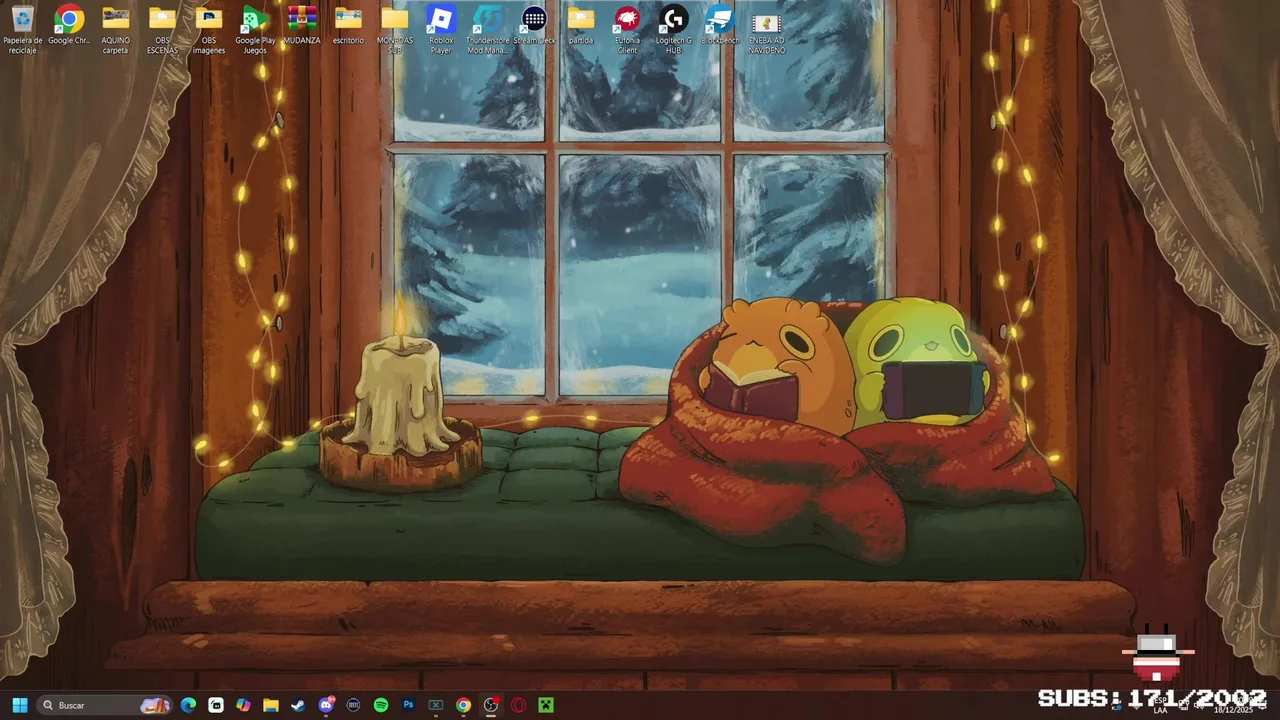Image resolution: width=1280 pixels, height=720 pixels.
Task: Open Steam from the taskbar
Action: point(298,705)
